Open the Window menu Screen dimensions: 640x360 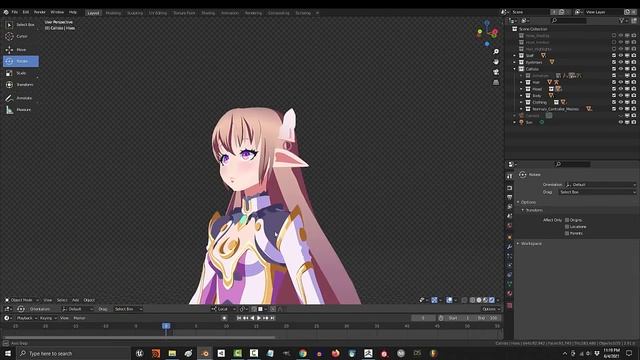click(x=57, y=12)
